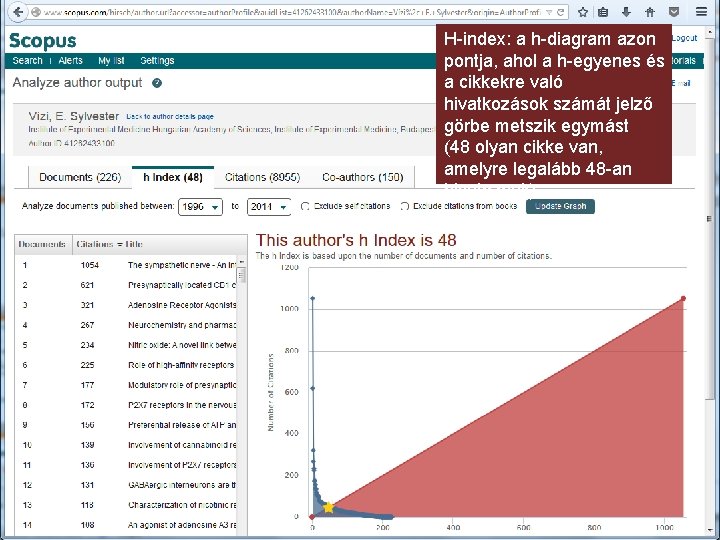
Task: Switch to the Documents (226) tab
Action: [80, 177]
